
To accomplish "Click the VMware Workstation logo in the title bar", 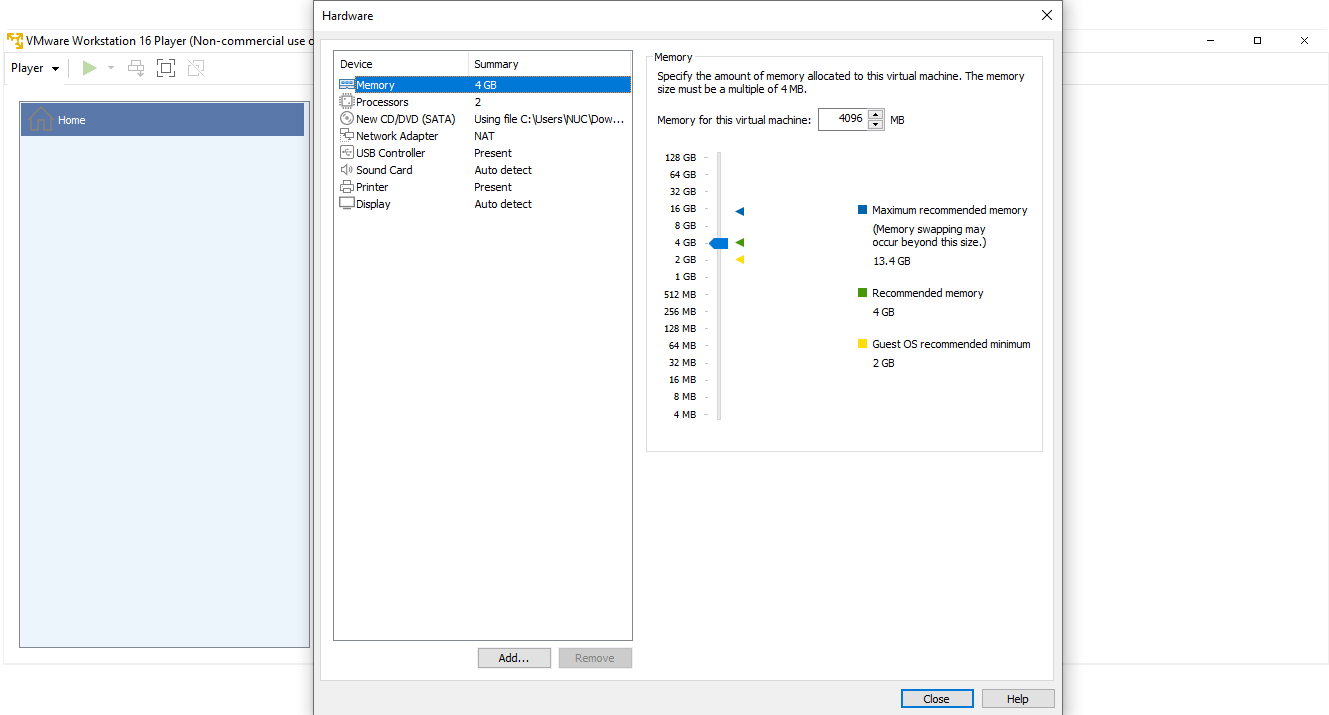I will [15, 41].
